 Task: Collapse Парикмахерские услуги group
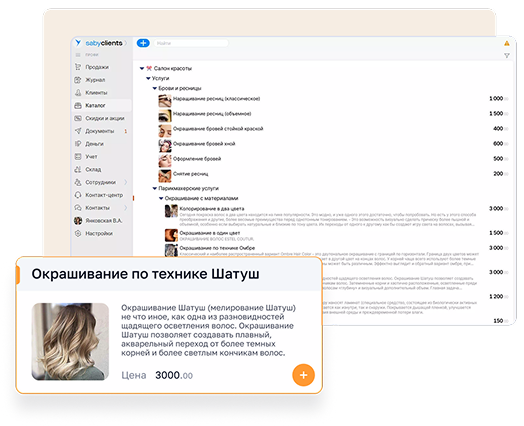coord(154,188)
